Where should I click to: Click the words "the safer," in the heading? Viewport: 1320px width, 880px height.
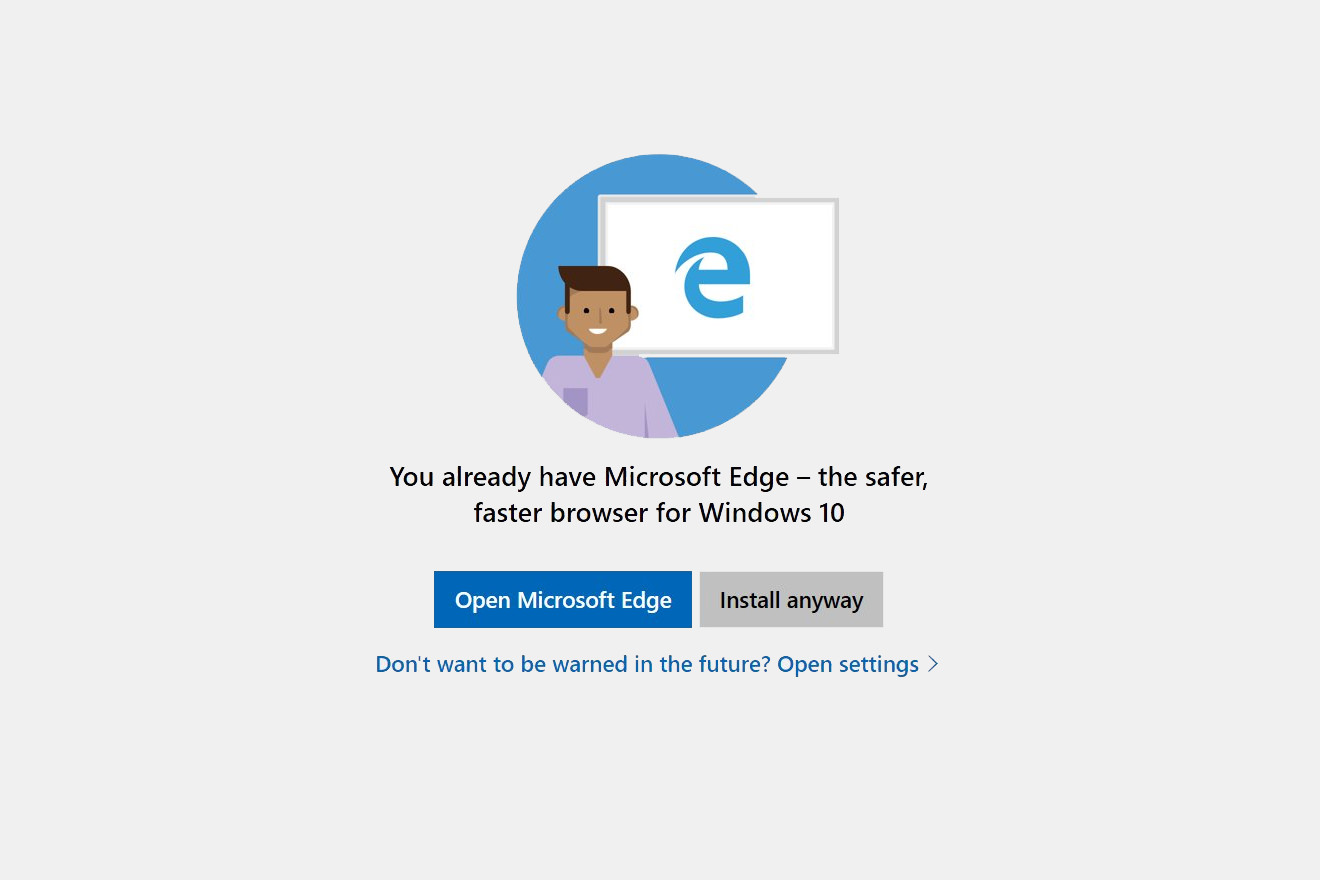(x=873, y=477)
